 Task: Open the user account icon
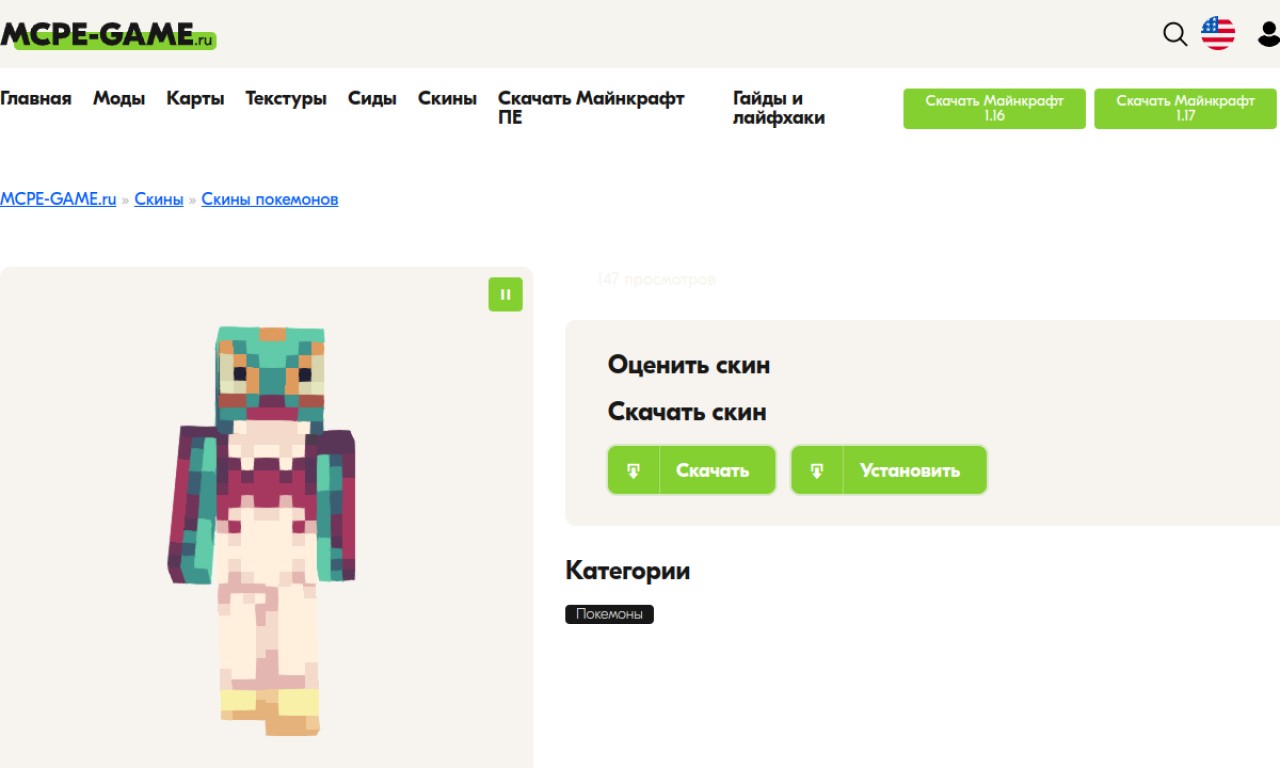pyautogui.click(x=1268, y=35)
